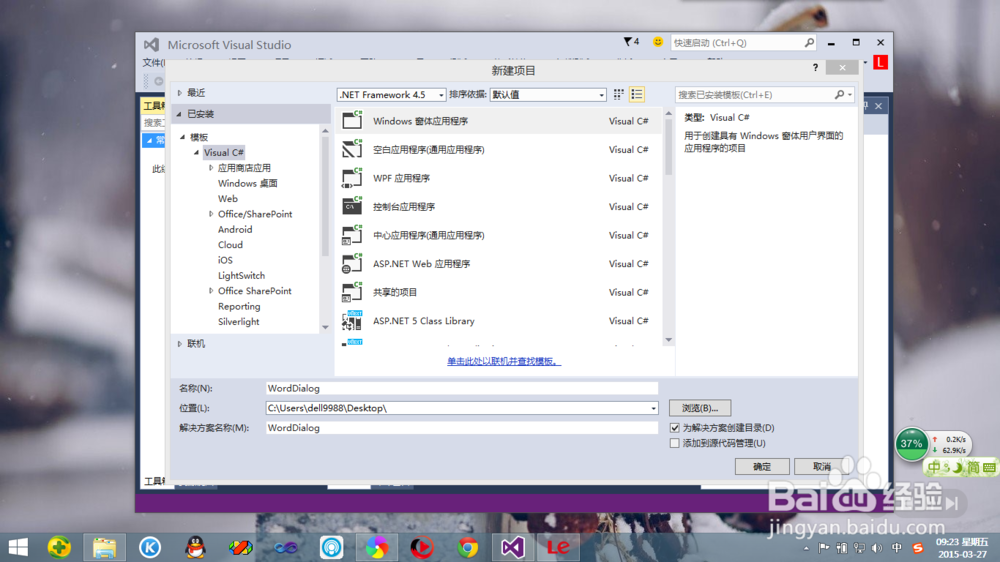This screenshot has width=1000, height=562.
Task: Click 浏览(B)... button
Action: click(x=700, y=408)
